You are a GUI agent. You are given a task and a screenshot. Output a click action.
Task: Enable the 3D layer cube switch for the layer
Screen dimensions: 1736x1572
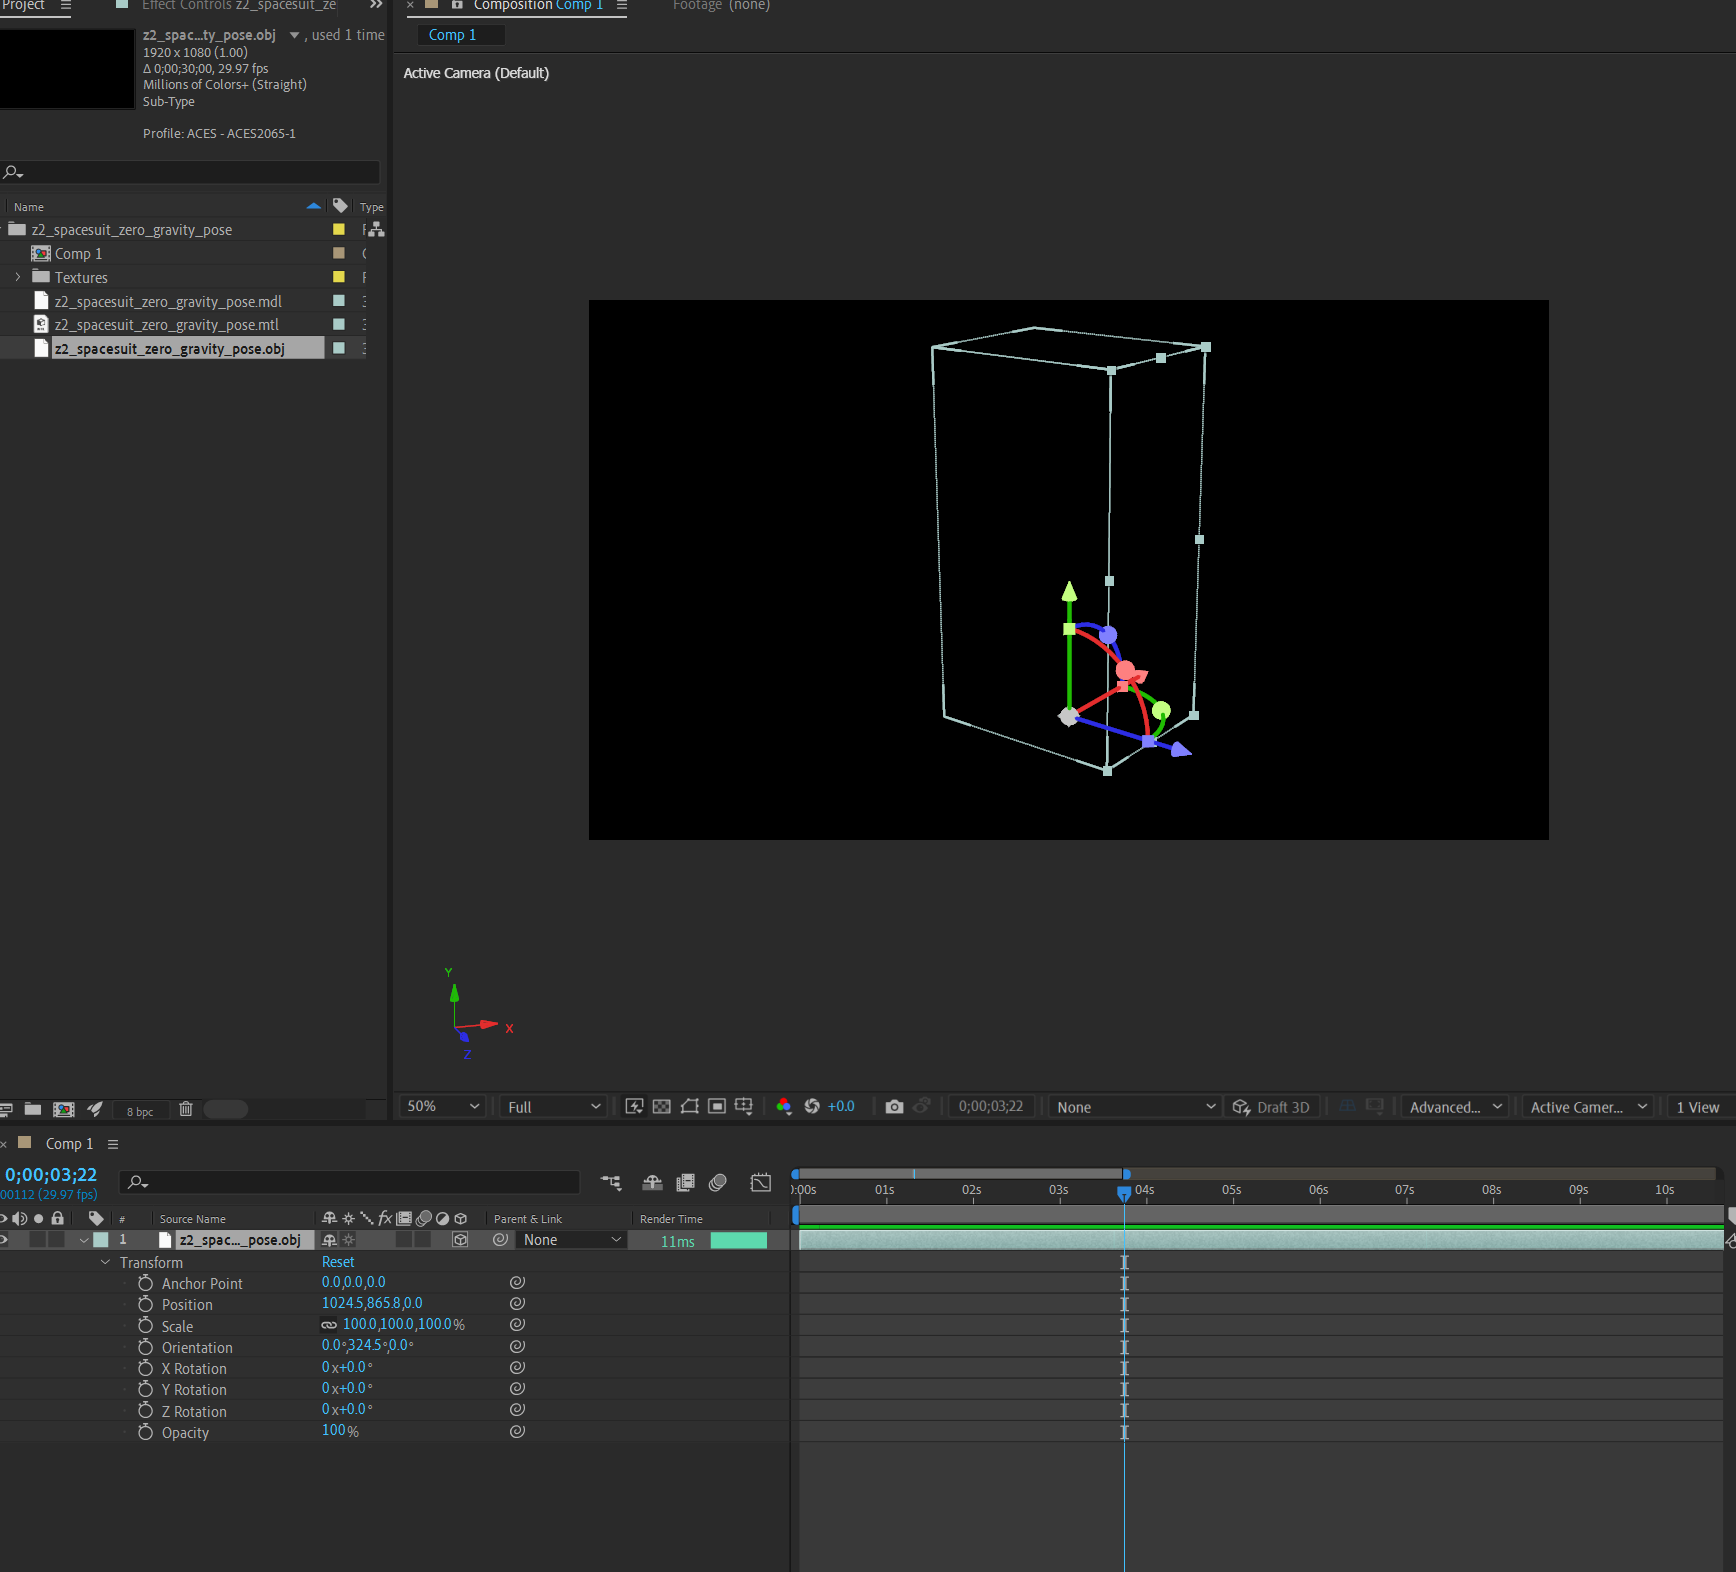tap(461, 1240)
